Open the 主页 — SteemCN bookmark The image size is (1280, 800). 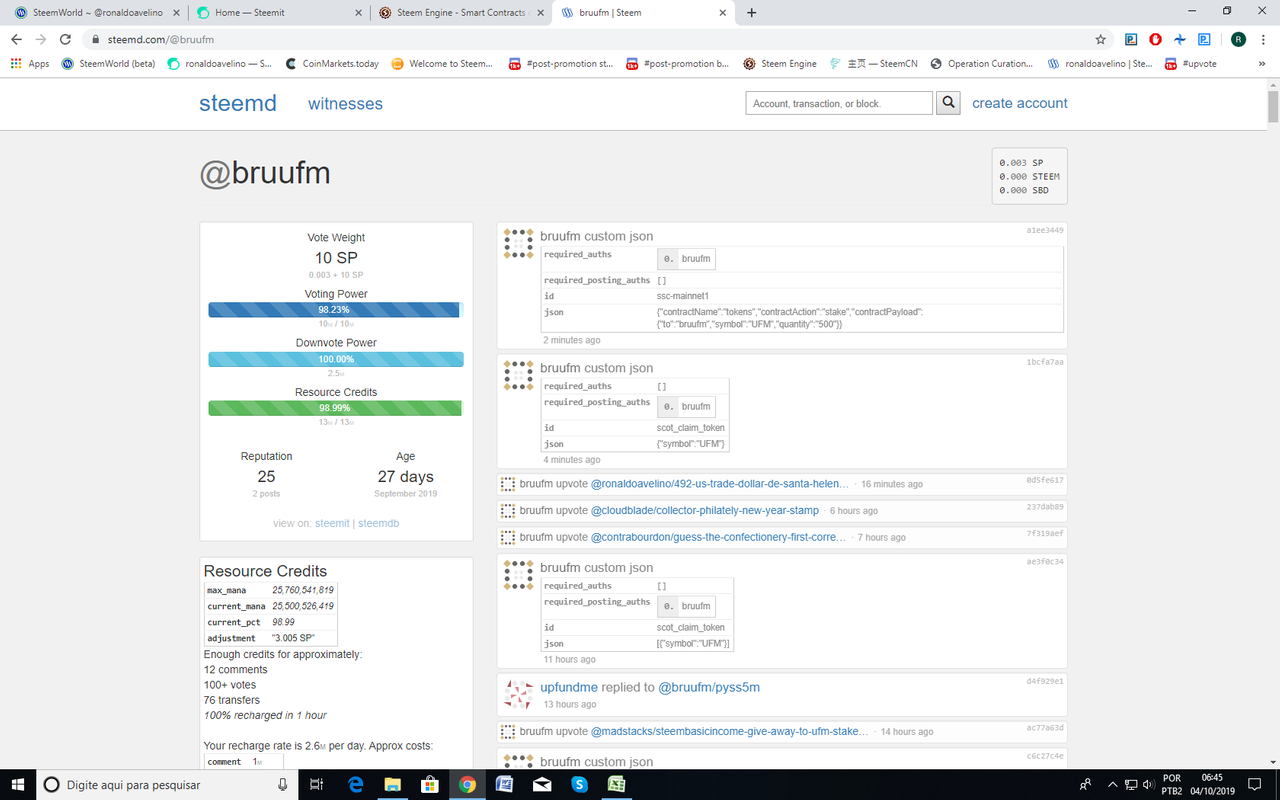[x=874, y=63]
